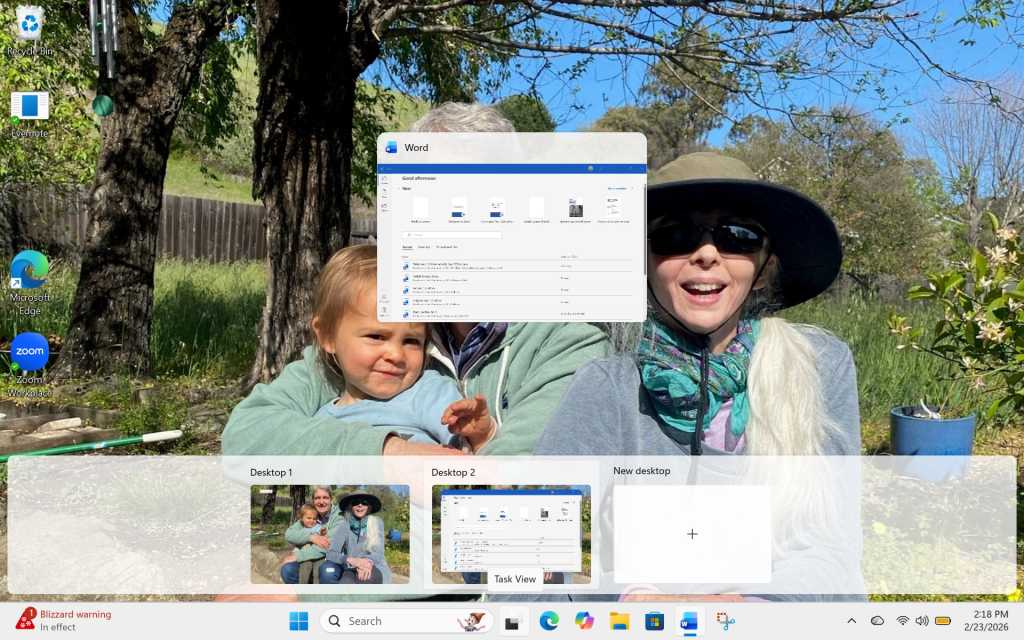
Task: Mute audio via the speaker tray icon
Action: click(922, 620)
